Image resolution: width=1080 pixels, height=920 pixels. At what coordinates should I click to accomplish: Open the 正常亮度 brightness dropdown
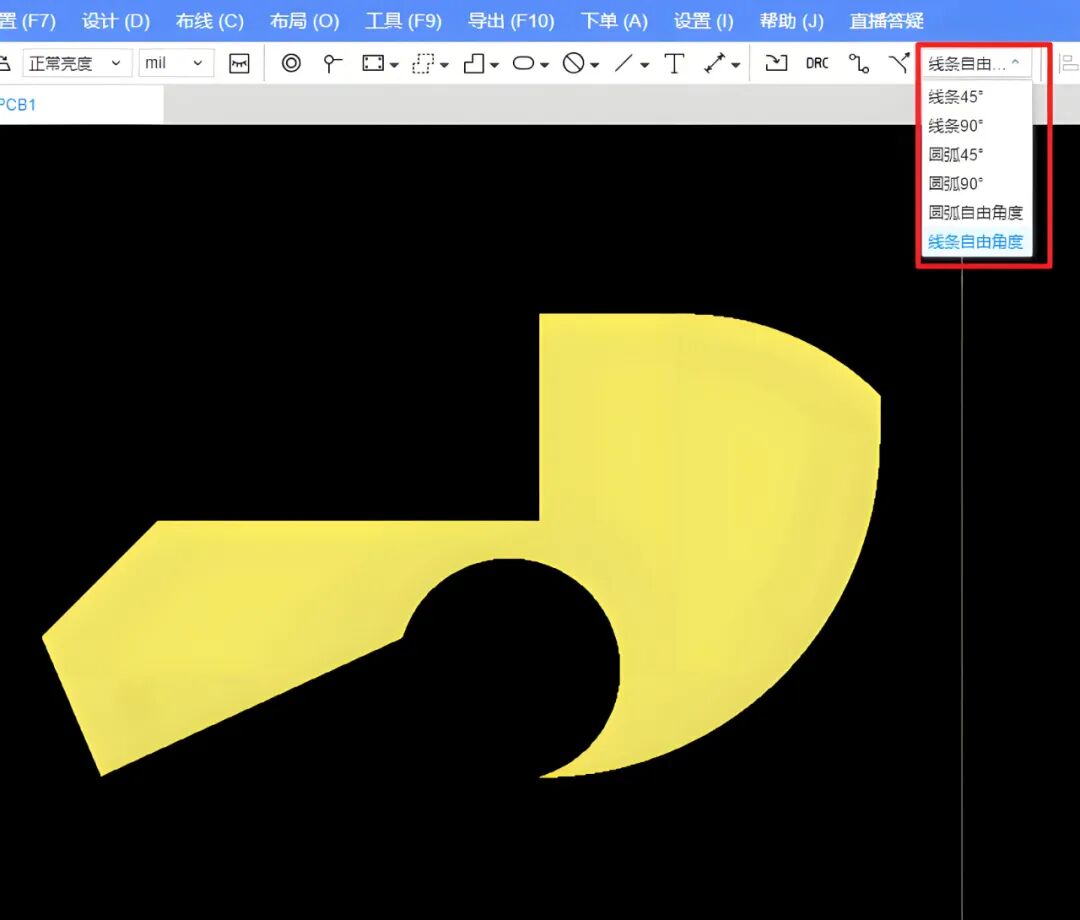pyautogui.click(x=77, y=63)
